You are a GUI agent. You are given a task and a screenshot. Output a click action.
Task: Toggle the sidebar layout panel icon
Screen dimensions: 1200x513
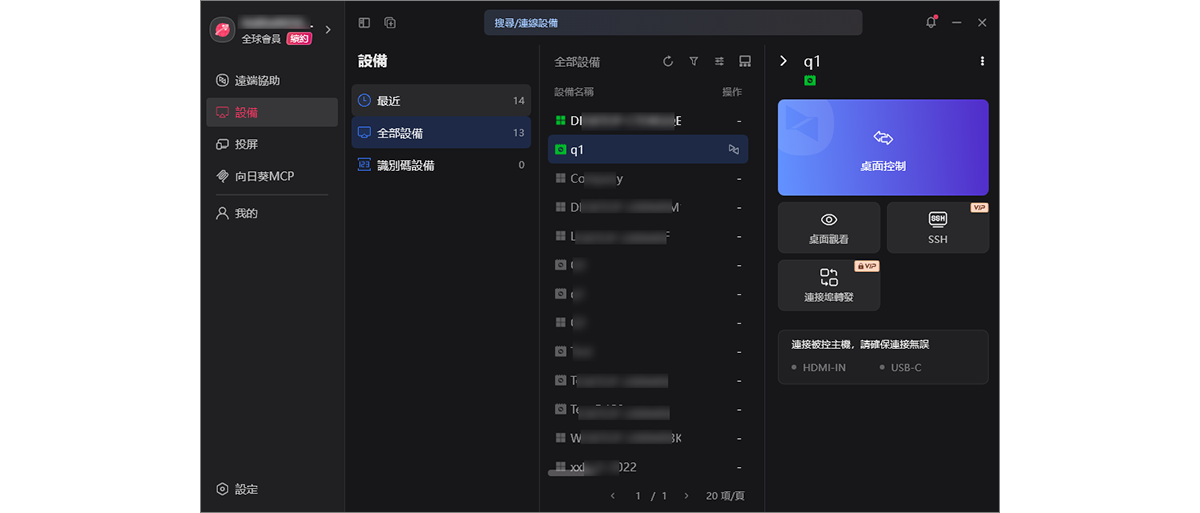coord(364,22)
